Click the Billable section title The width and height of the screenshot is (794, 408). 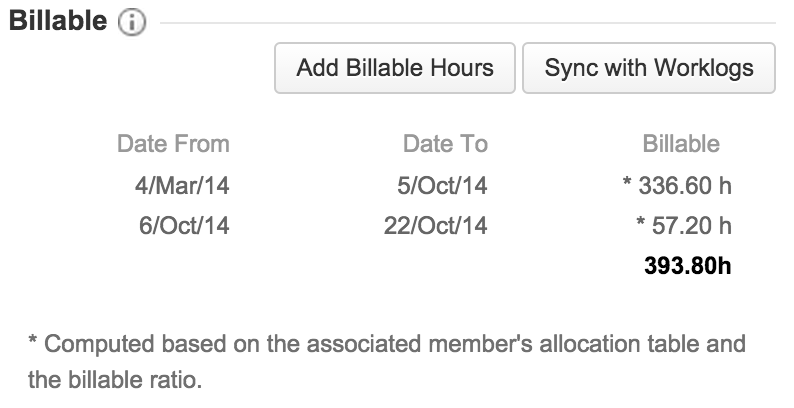58,22
